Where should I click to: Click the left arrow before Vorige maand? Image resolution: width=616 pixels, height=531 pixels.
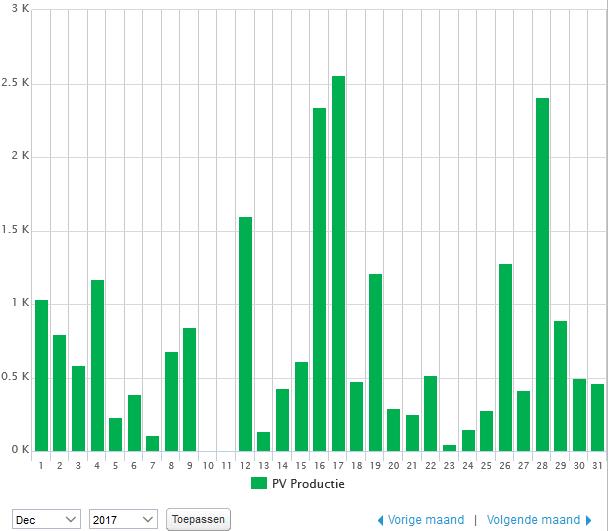[x=380, y=520]
